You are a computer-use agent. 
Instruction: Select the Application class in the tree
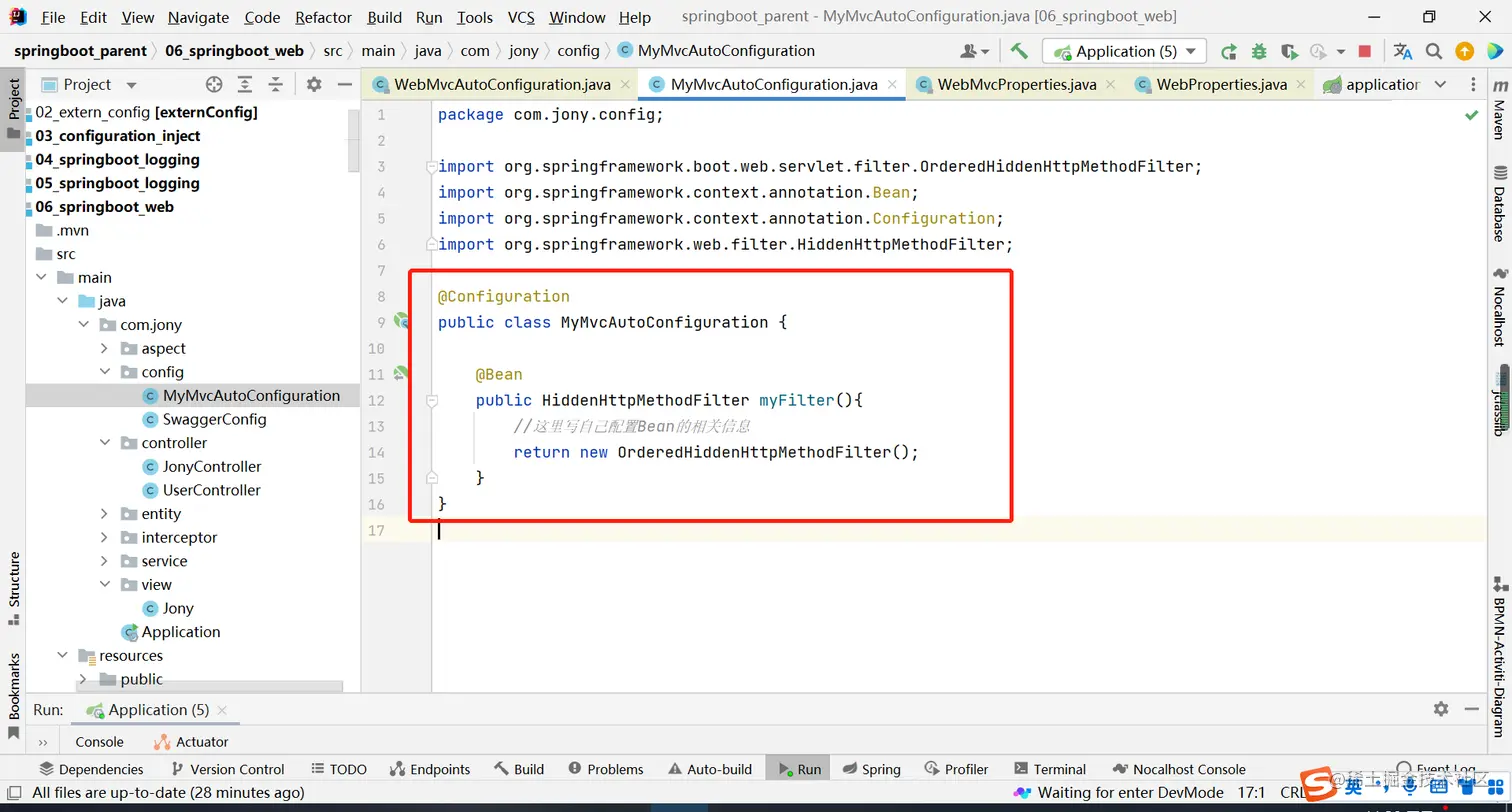pos(180,632)
